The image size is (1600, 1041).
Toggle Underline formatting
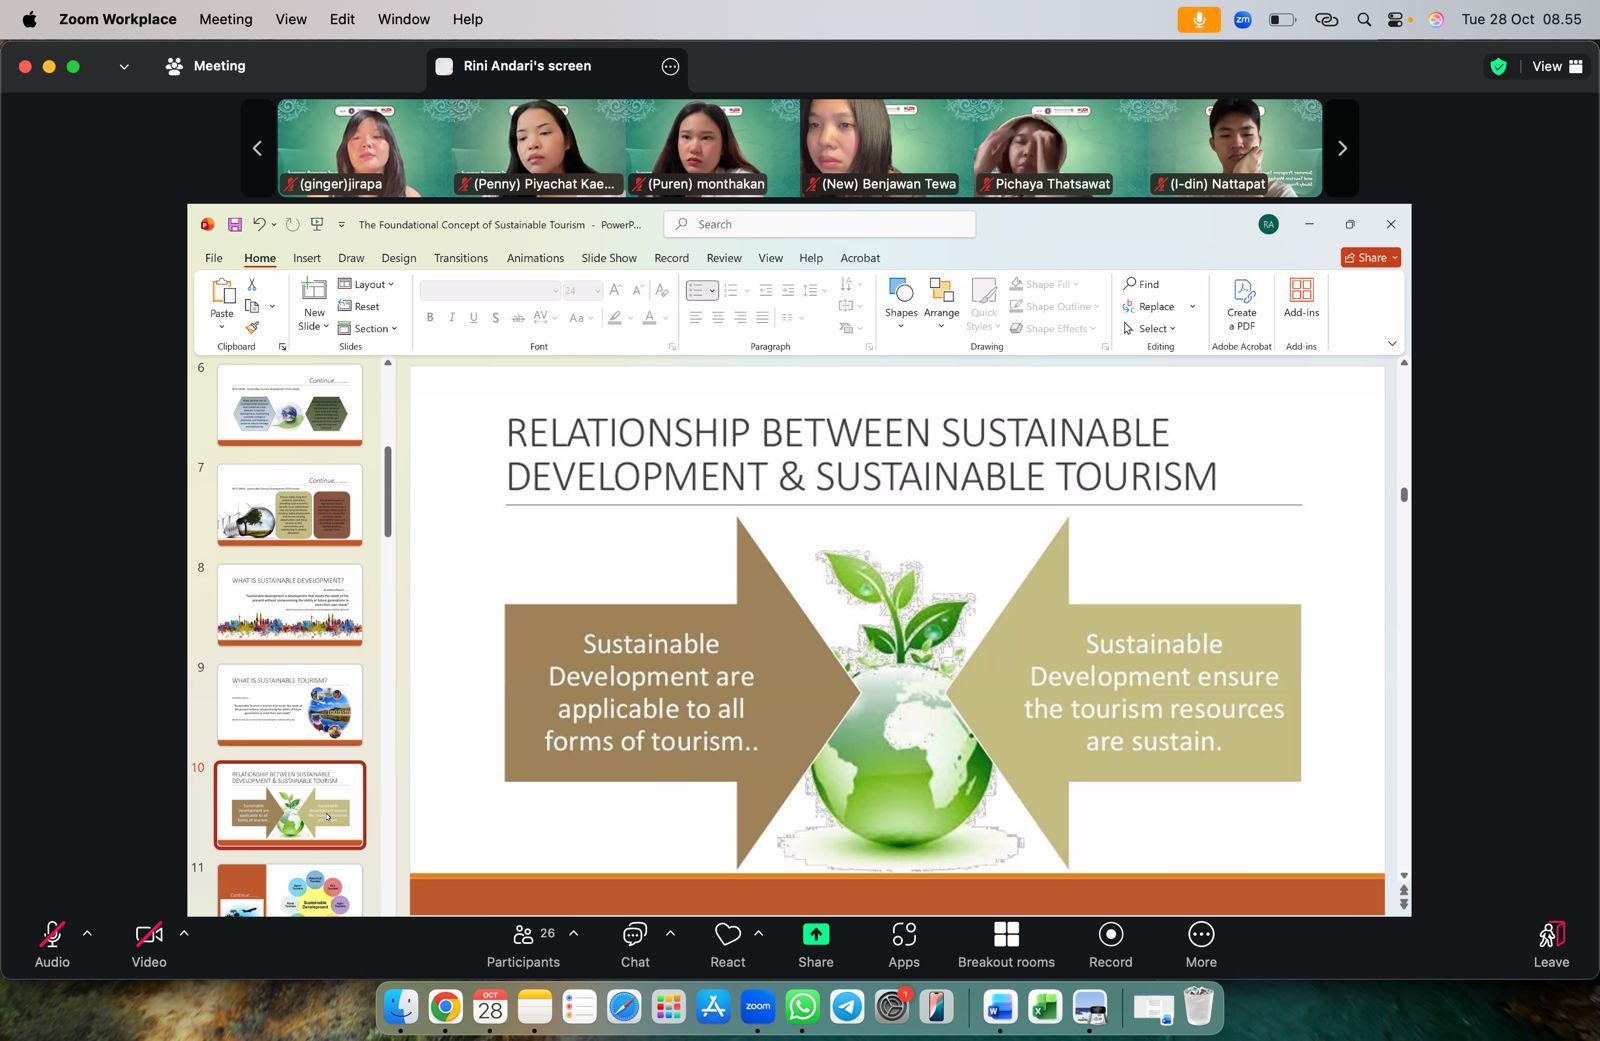(473, 318)
